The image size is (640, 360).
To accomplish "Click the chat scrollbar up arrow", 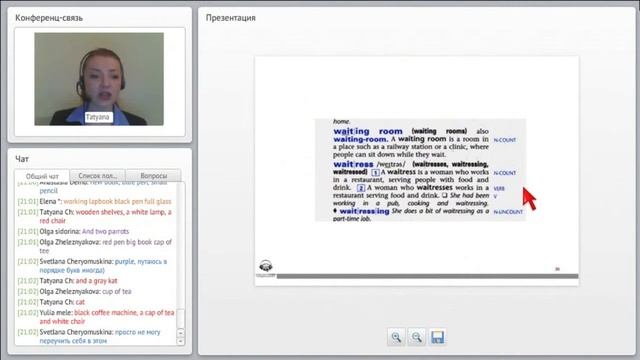I will tap(180, 333).
